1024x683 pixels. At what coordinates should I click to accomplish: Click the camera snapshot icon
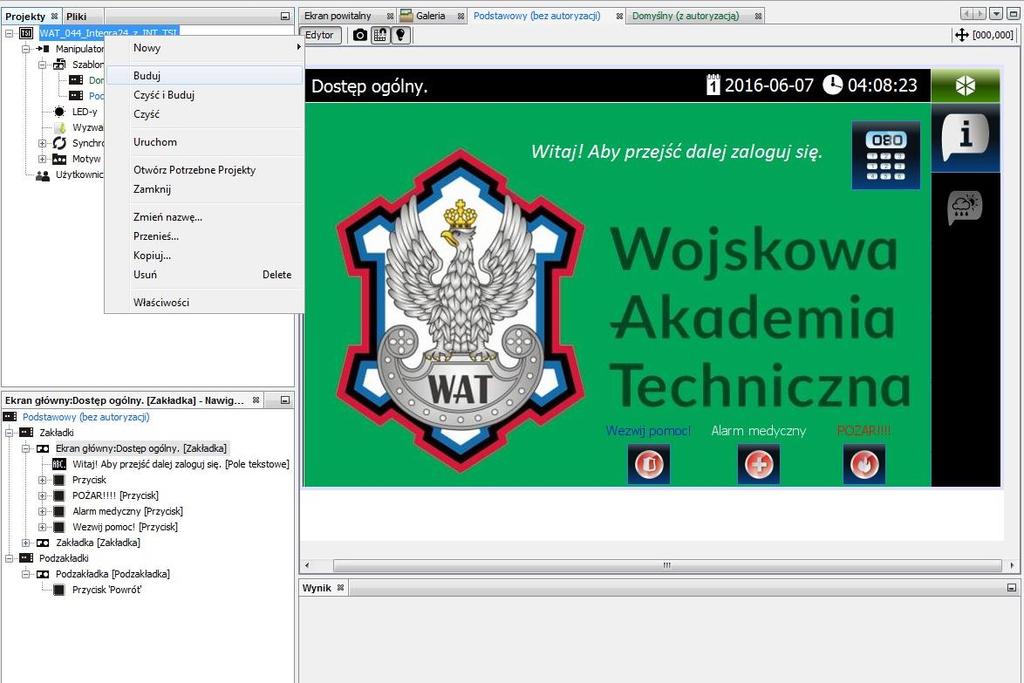(360, 35)
